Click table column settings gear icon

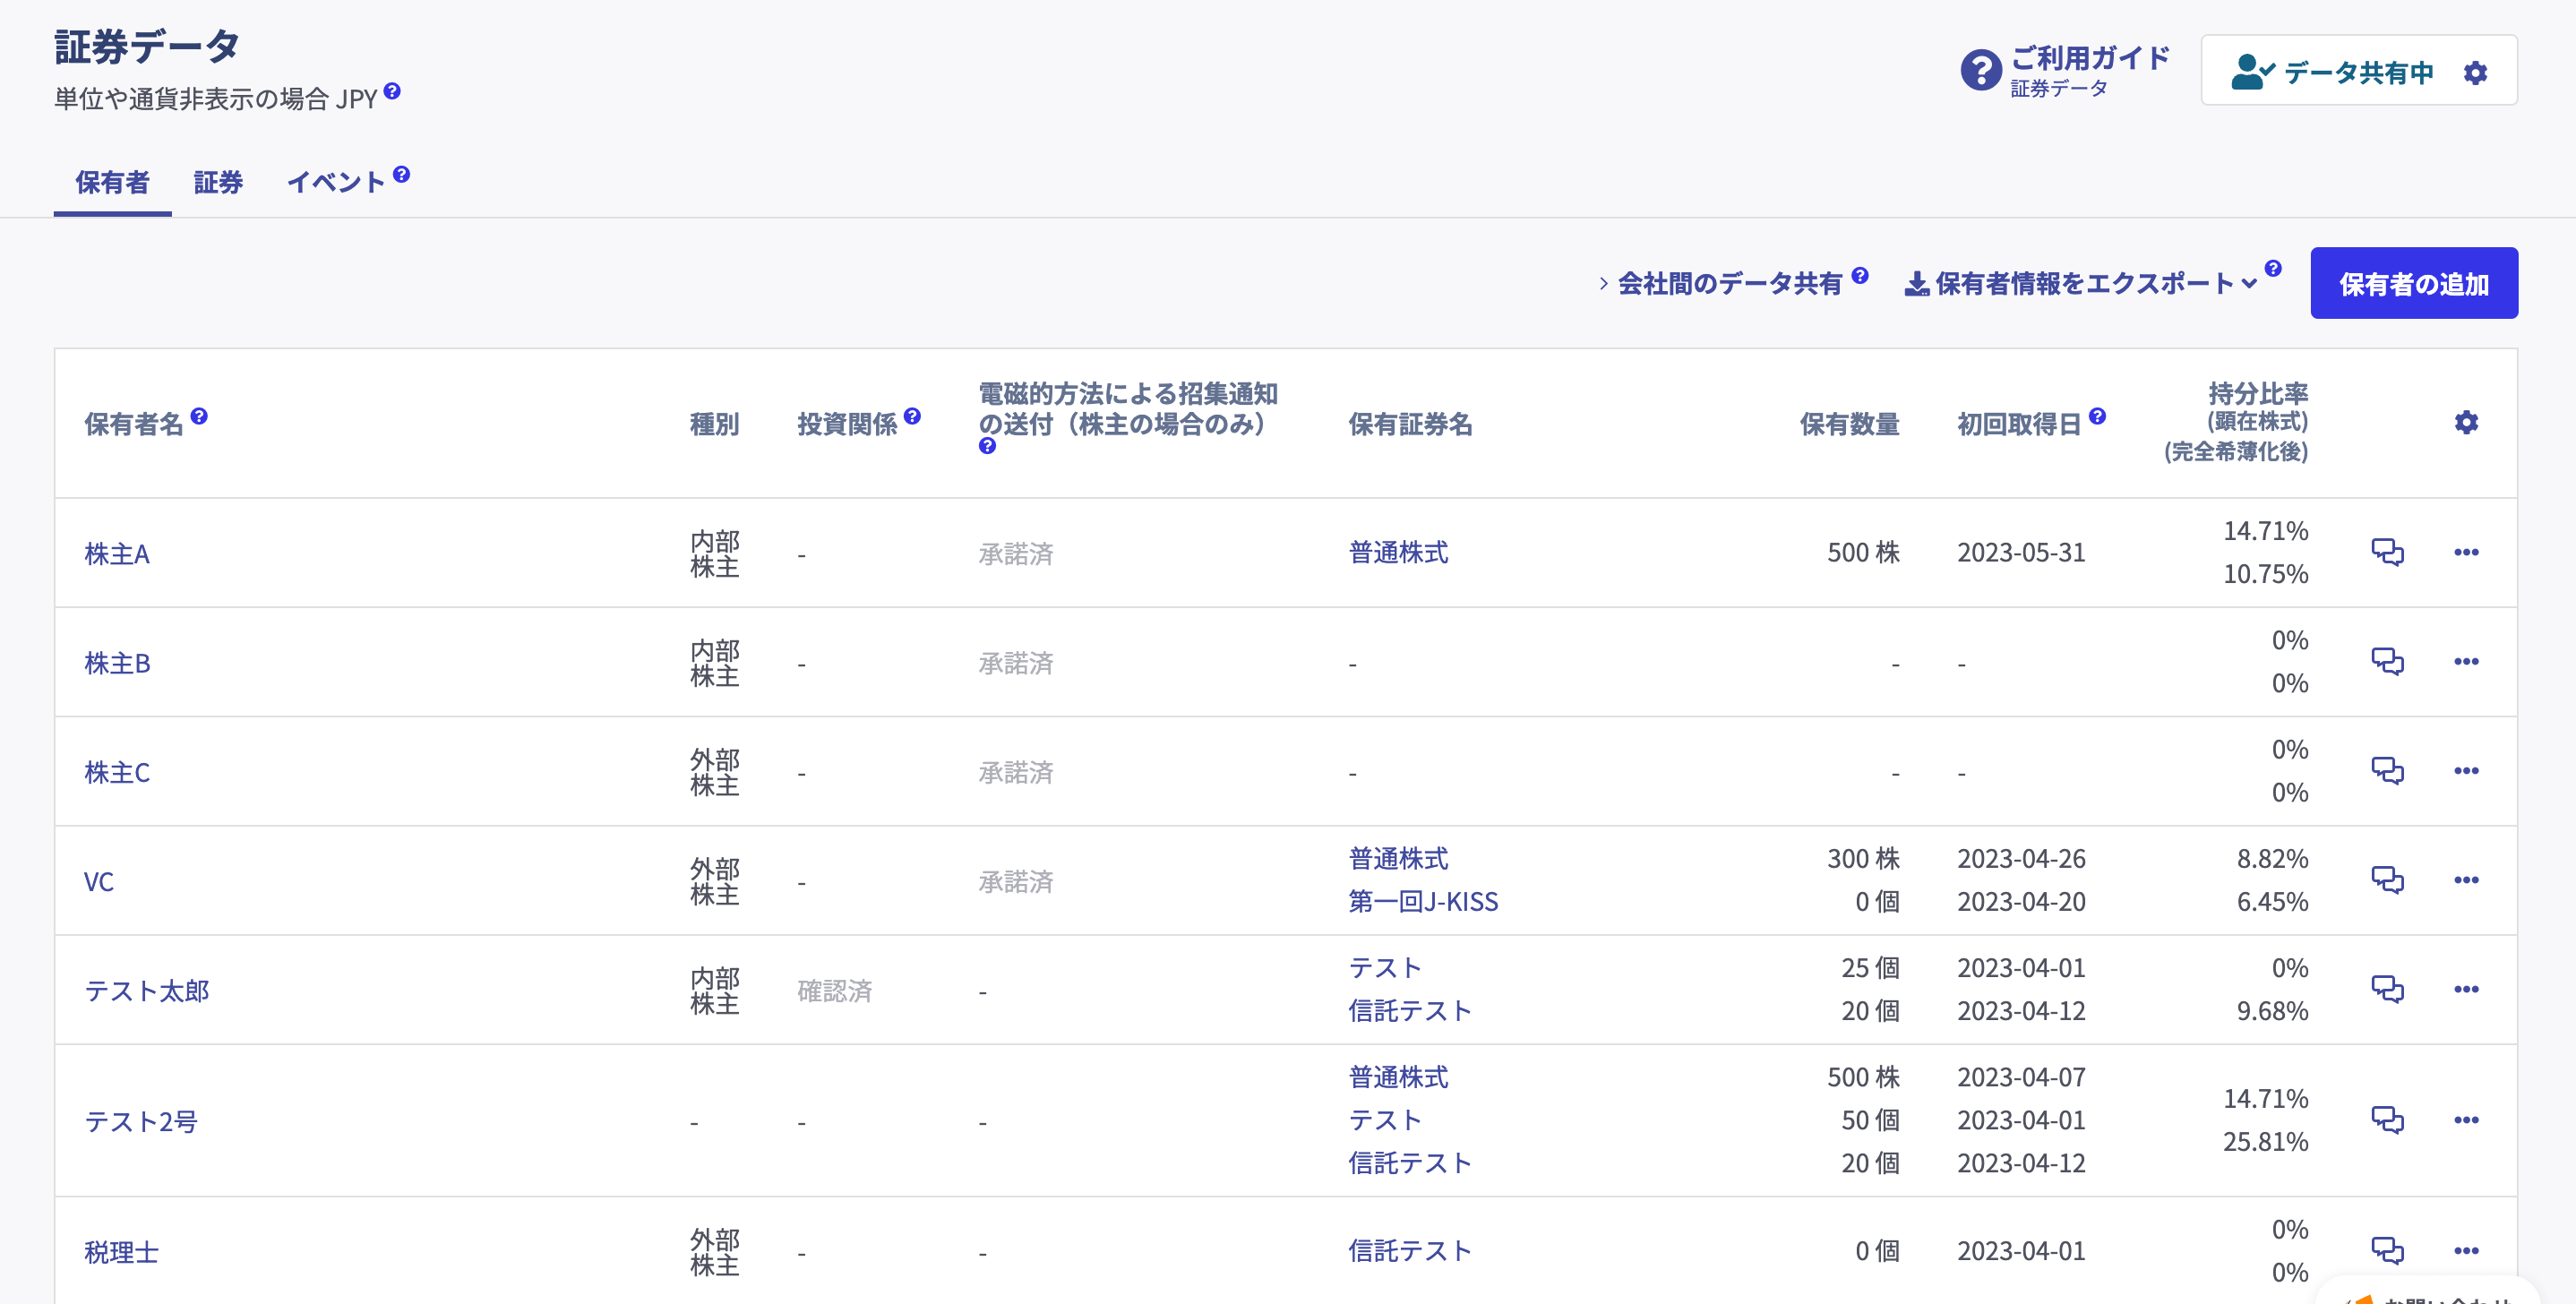(2465, 422)
